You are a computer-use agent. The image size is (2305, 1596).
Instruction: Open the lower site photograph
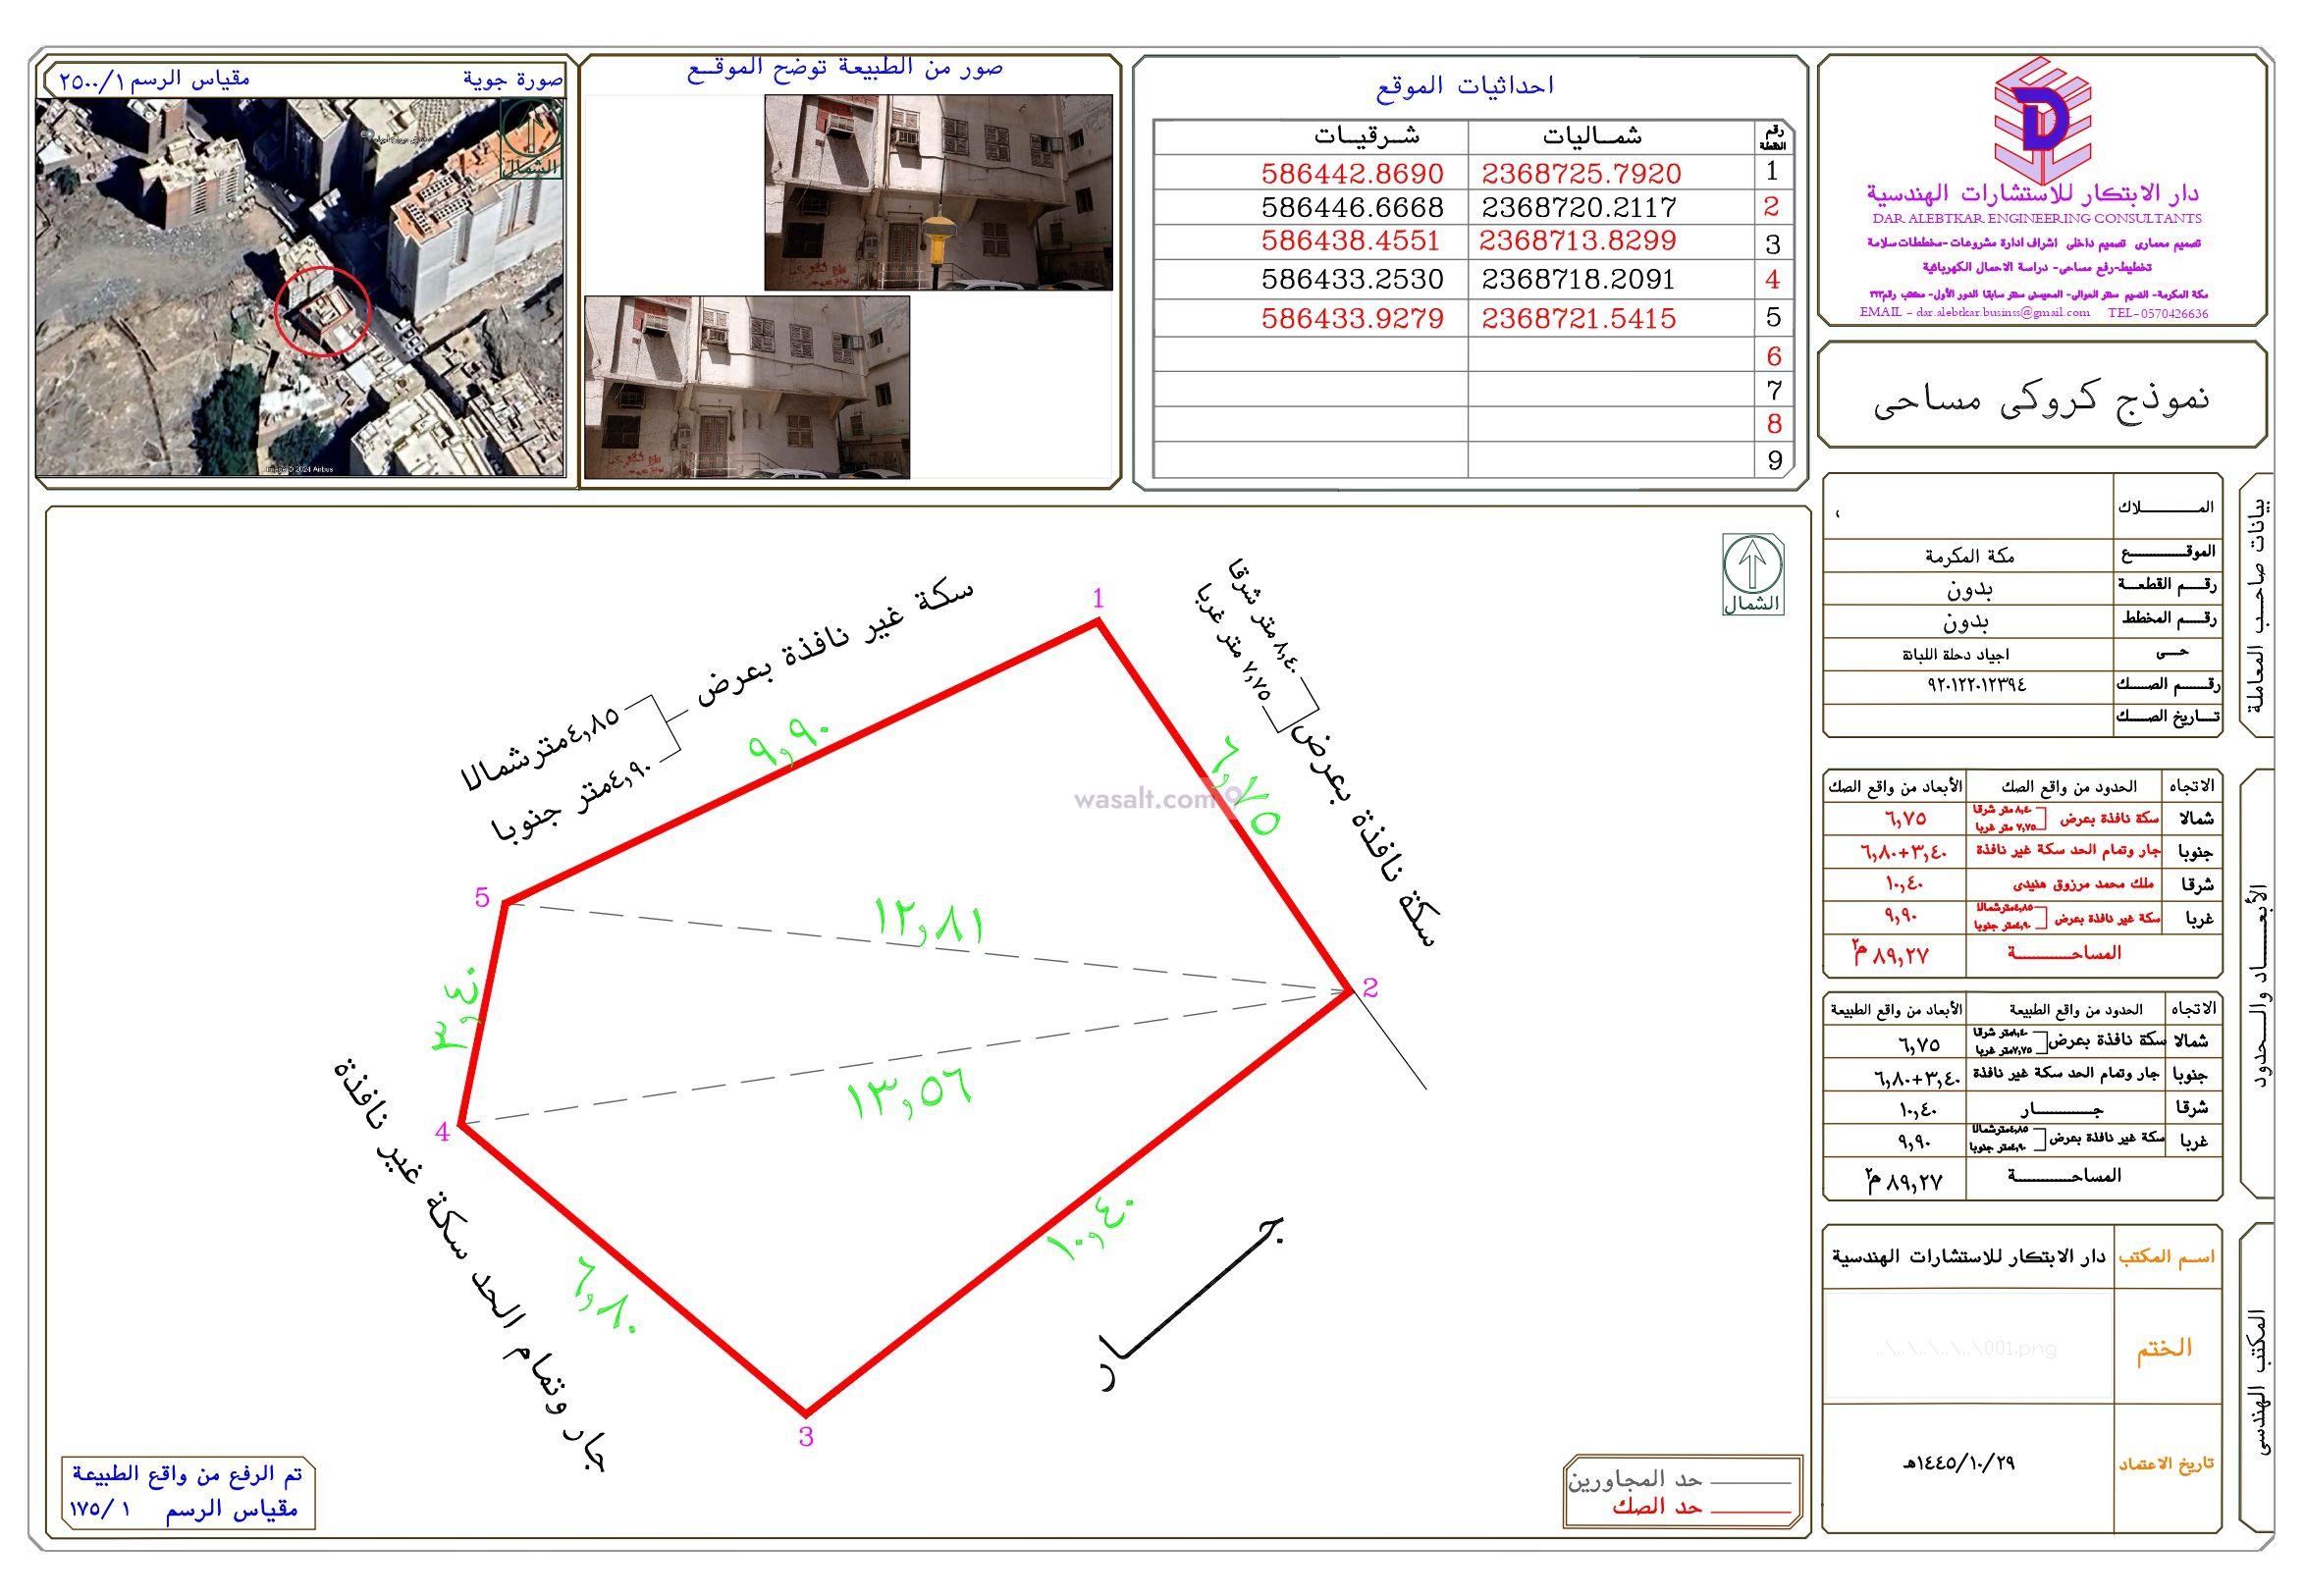point(746,386)
